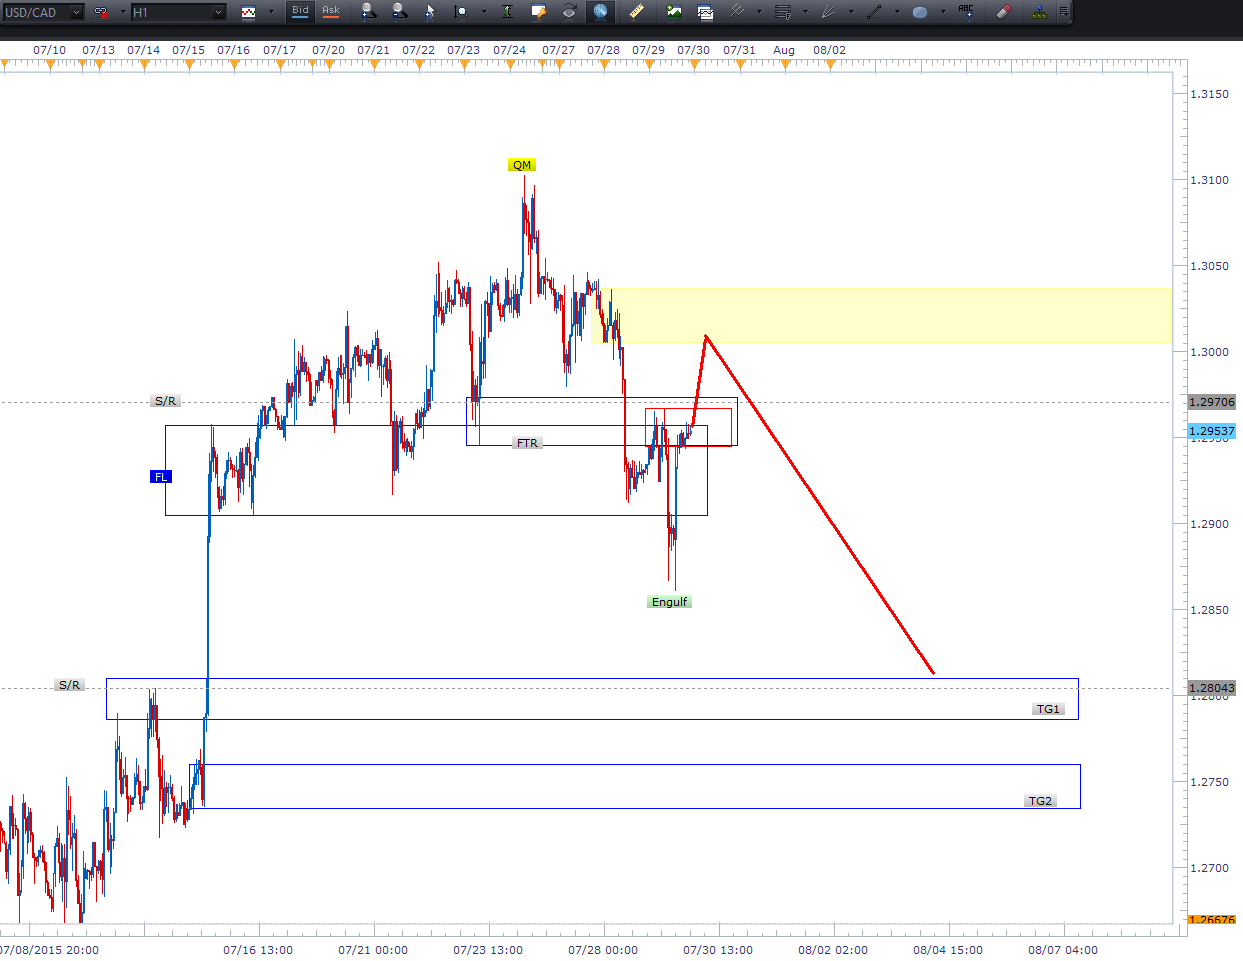Viewport: 1243px width, 961px height.
Task: Toggle the Bid price line
Action: click(x=300, y=12)
